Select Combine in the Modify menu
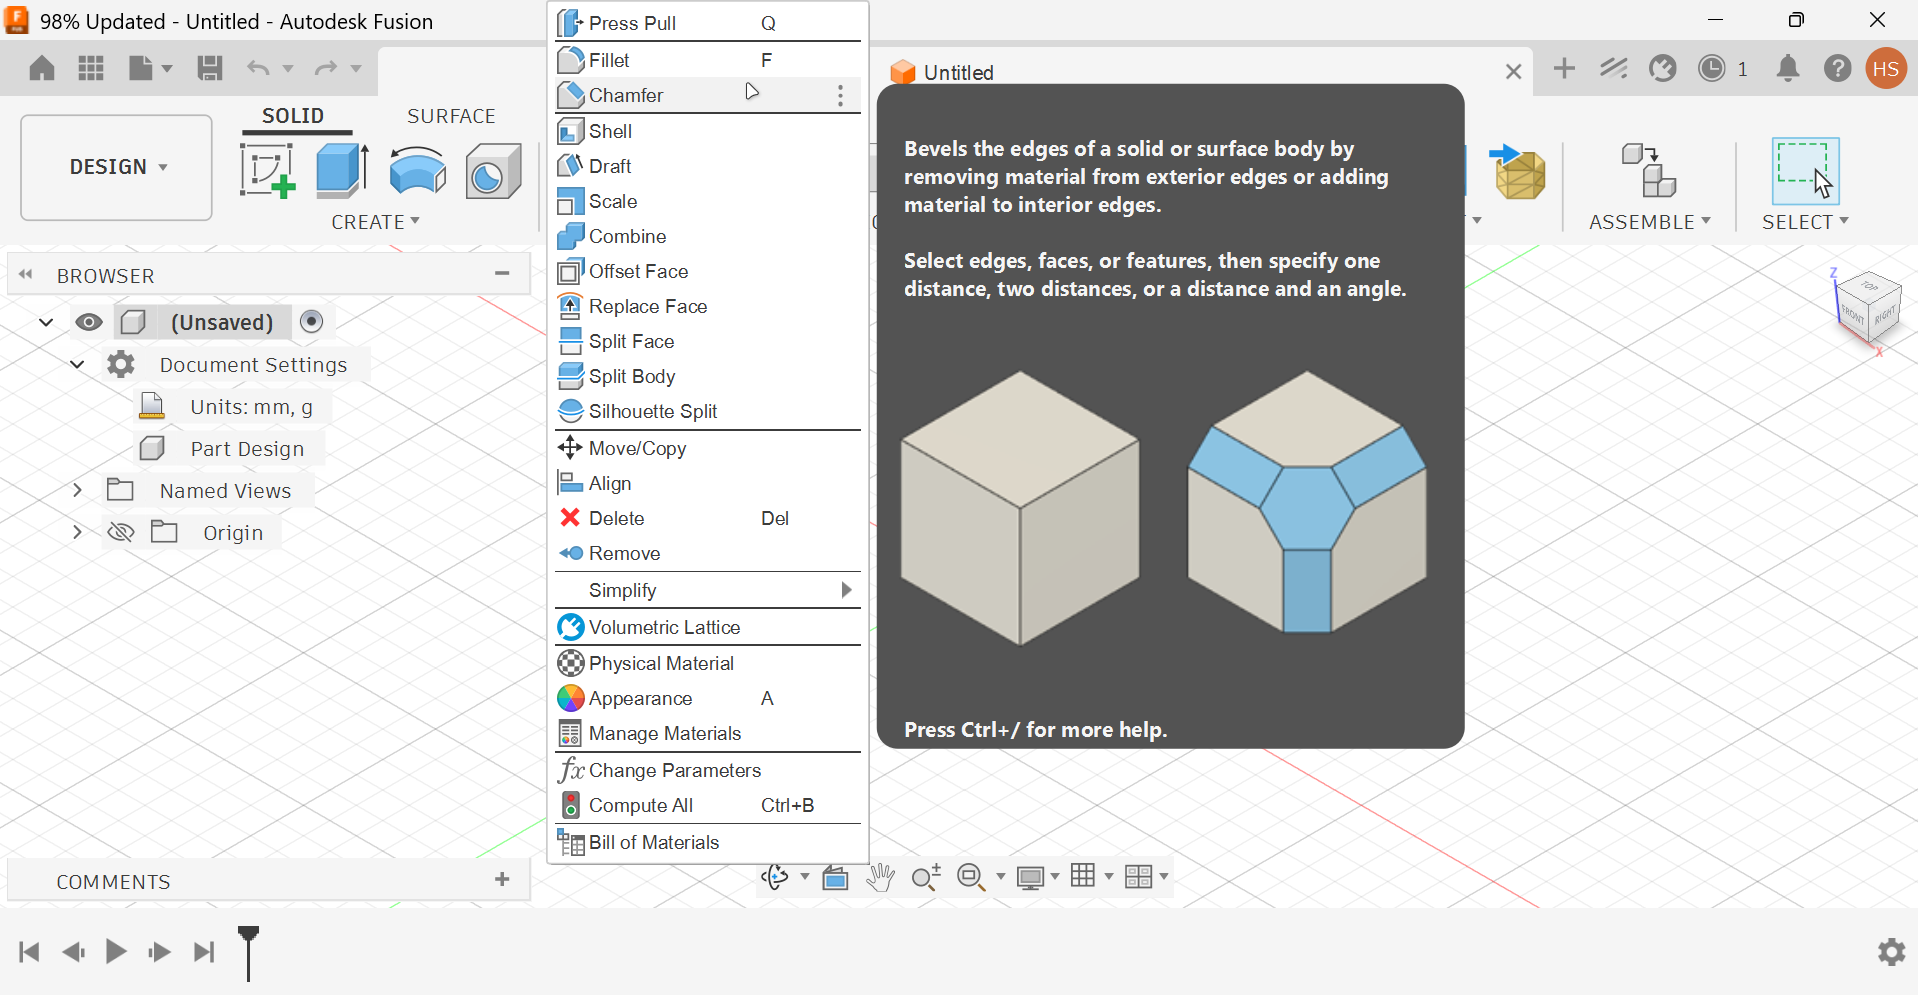1918x995 pixels. [708, 236]
